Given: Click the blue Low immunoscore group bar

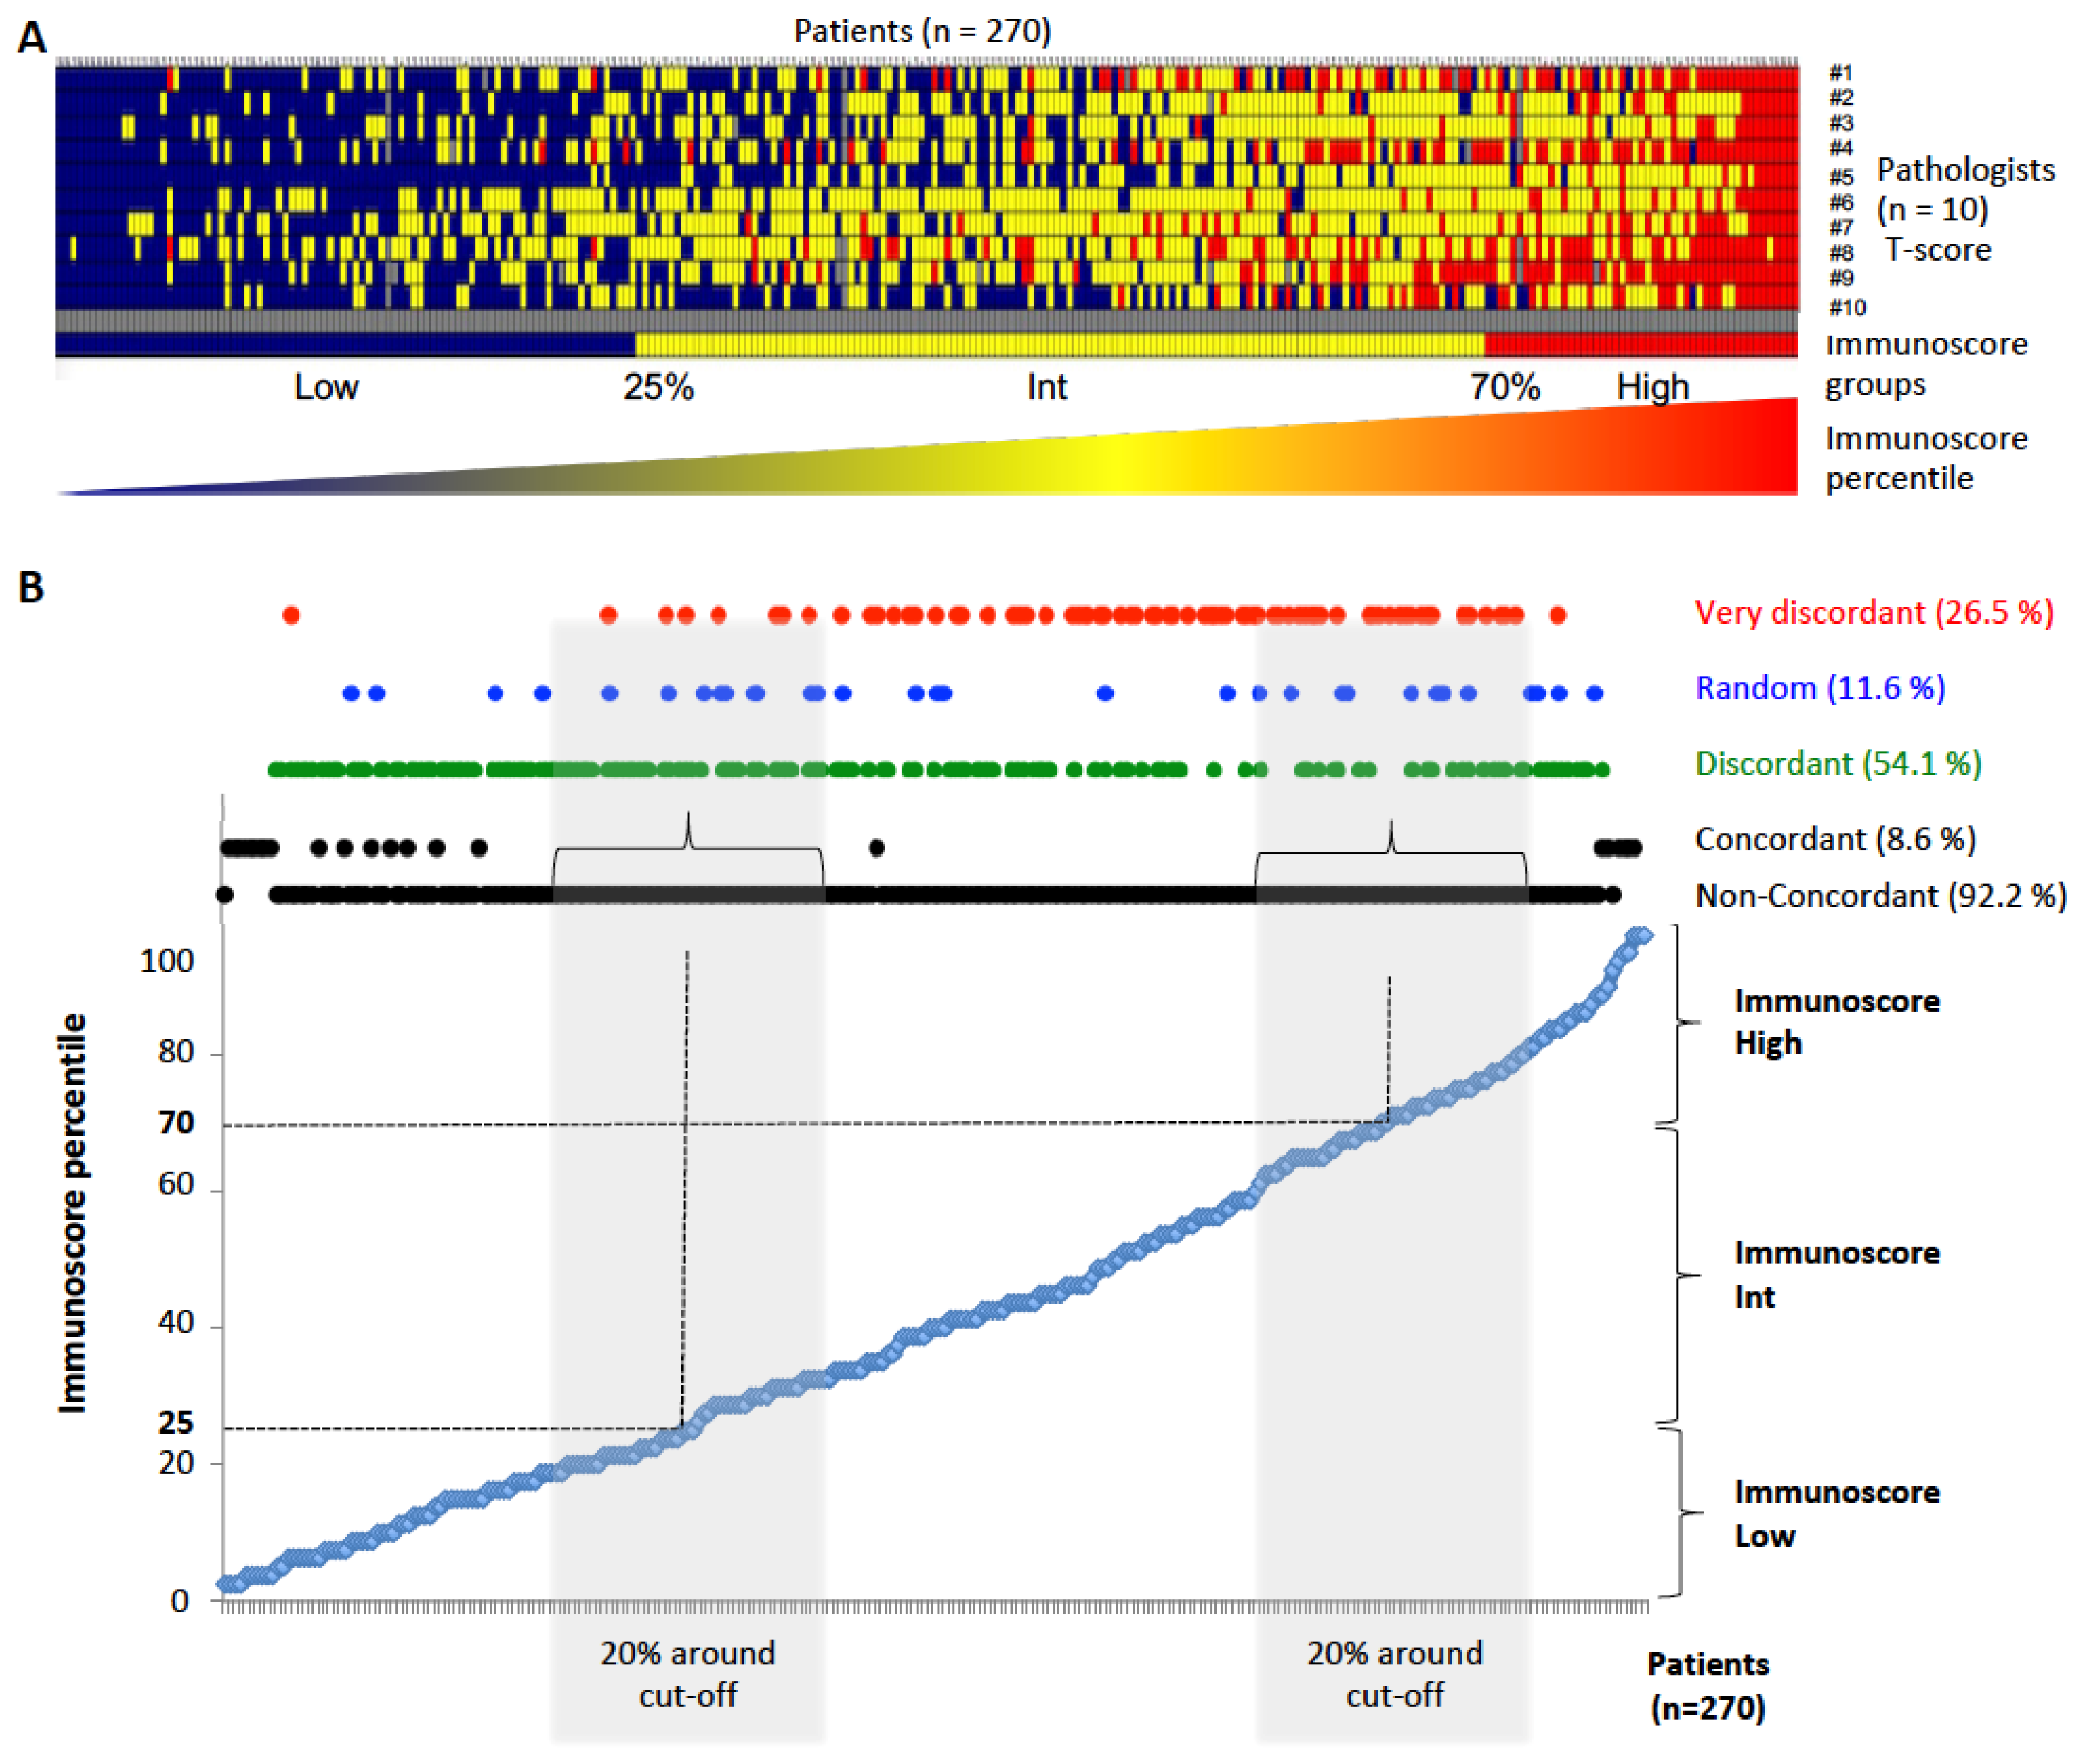Looking at the screenshot, I should [x=345, y=346].
